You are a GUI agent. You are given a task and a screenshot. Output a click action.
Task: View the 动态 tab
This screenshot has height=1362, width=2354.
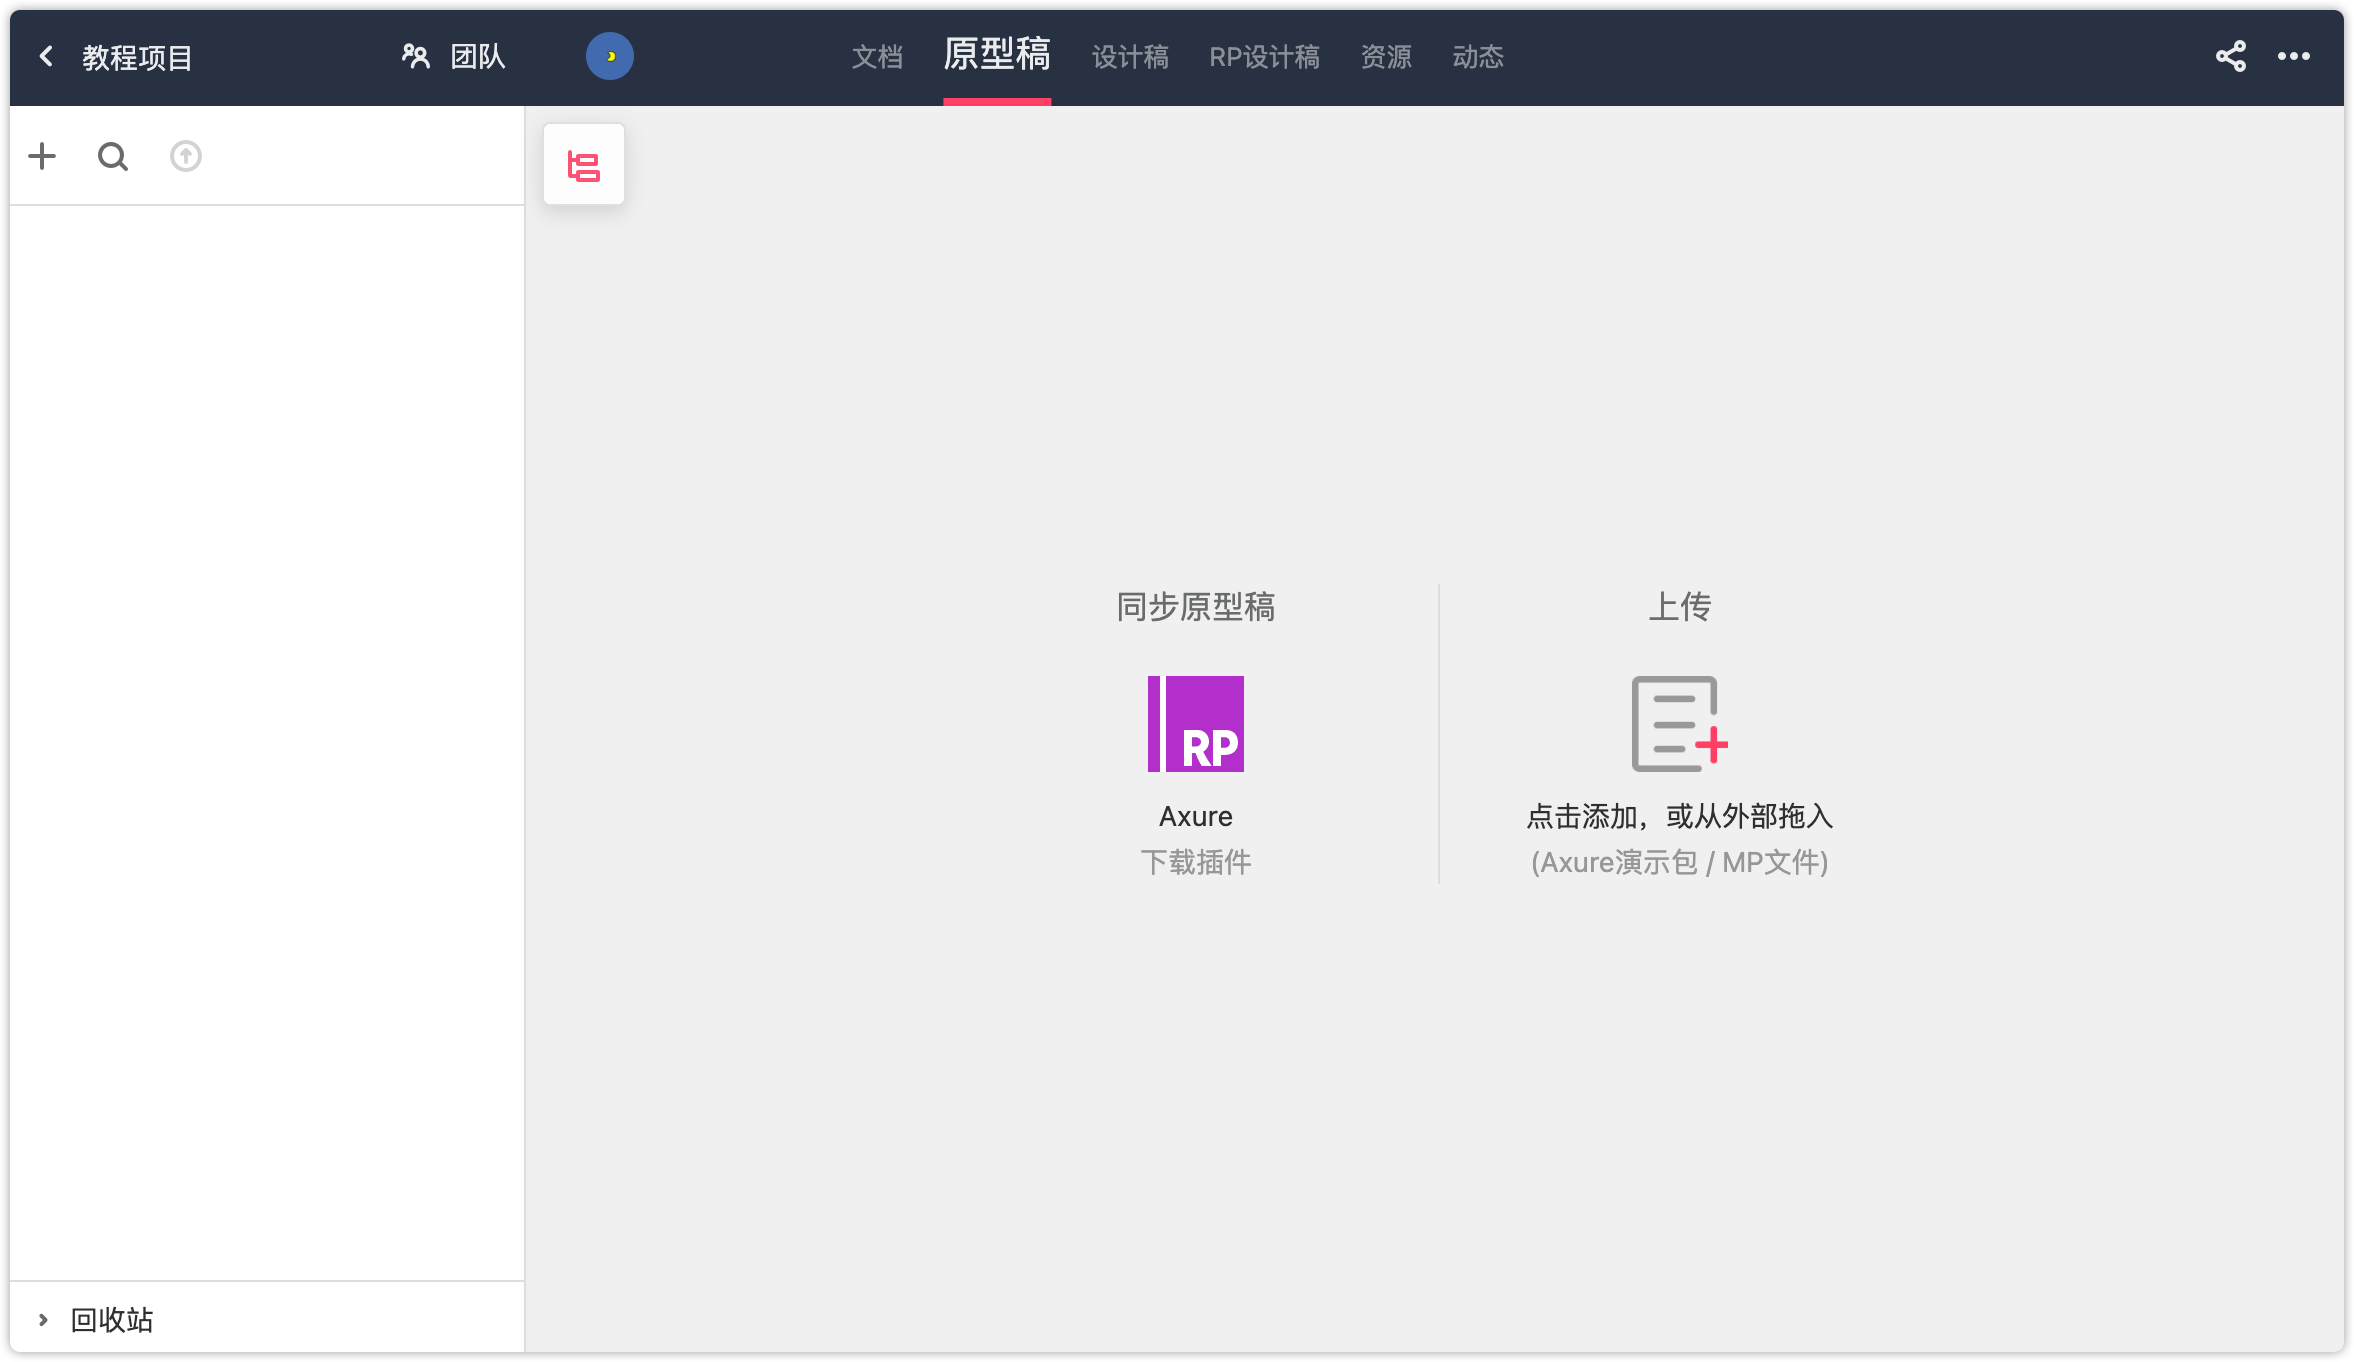pyautogui.click(x=1478, y=57)
